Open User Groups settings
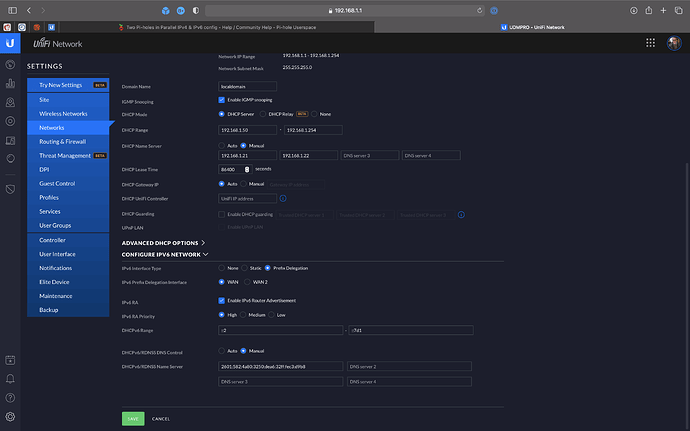This screenshot has width=690, height=431. click(68, 225)
